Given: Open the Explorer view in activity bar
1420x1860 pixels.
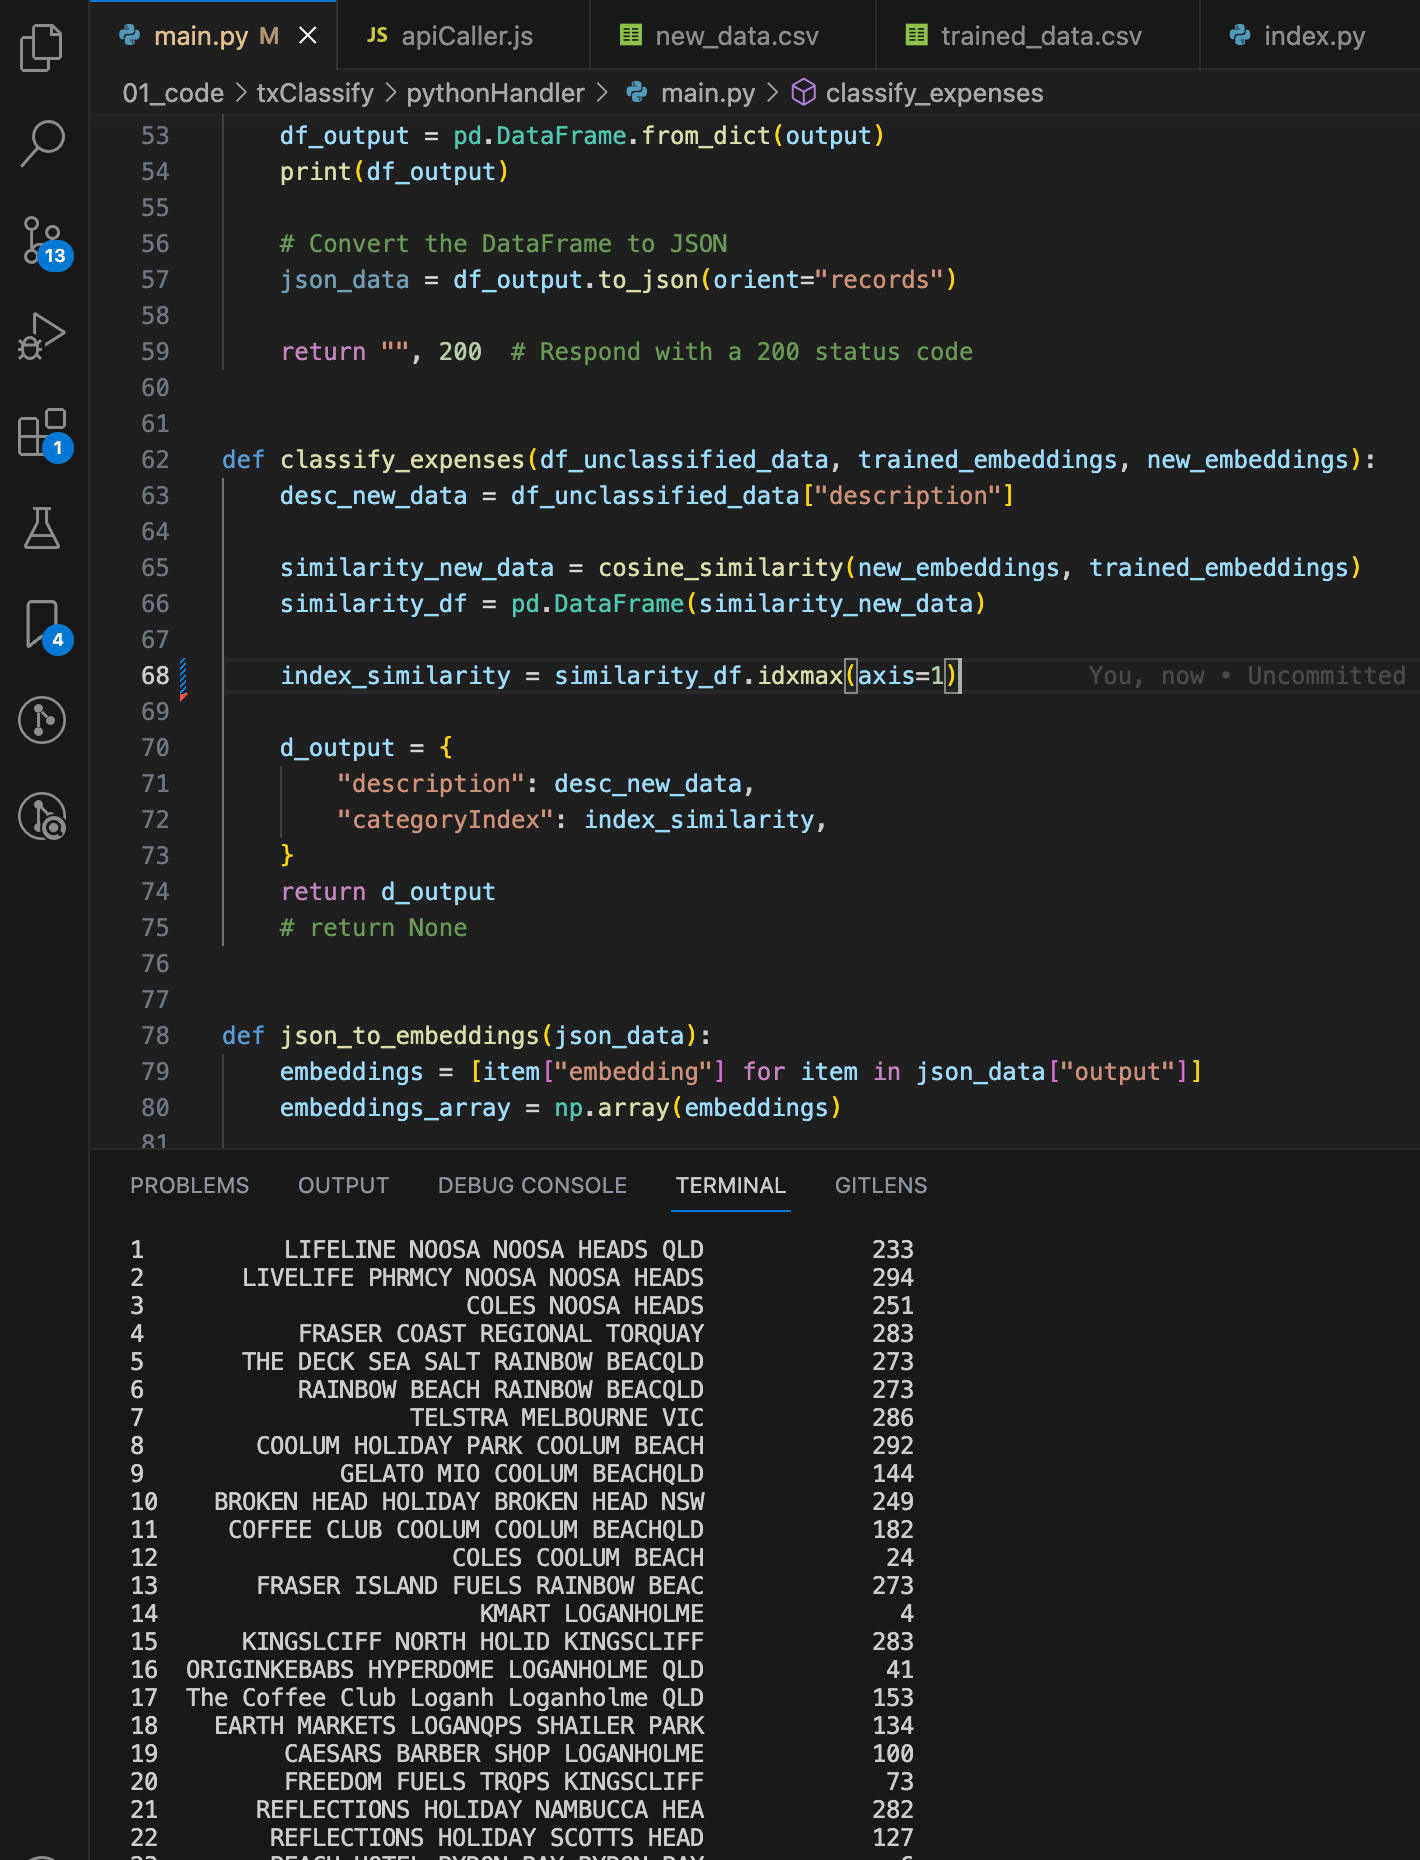Looking at the screenshot, I should tap(42, 47).
